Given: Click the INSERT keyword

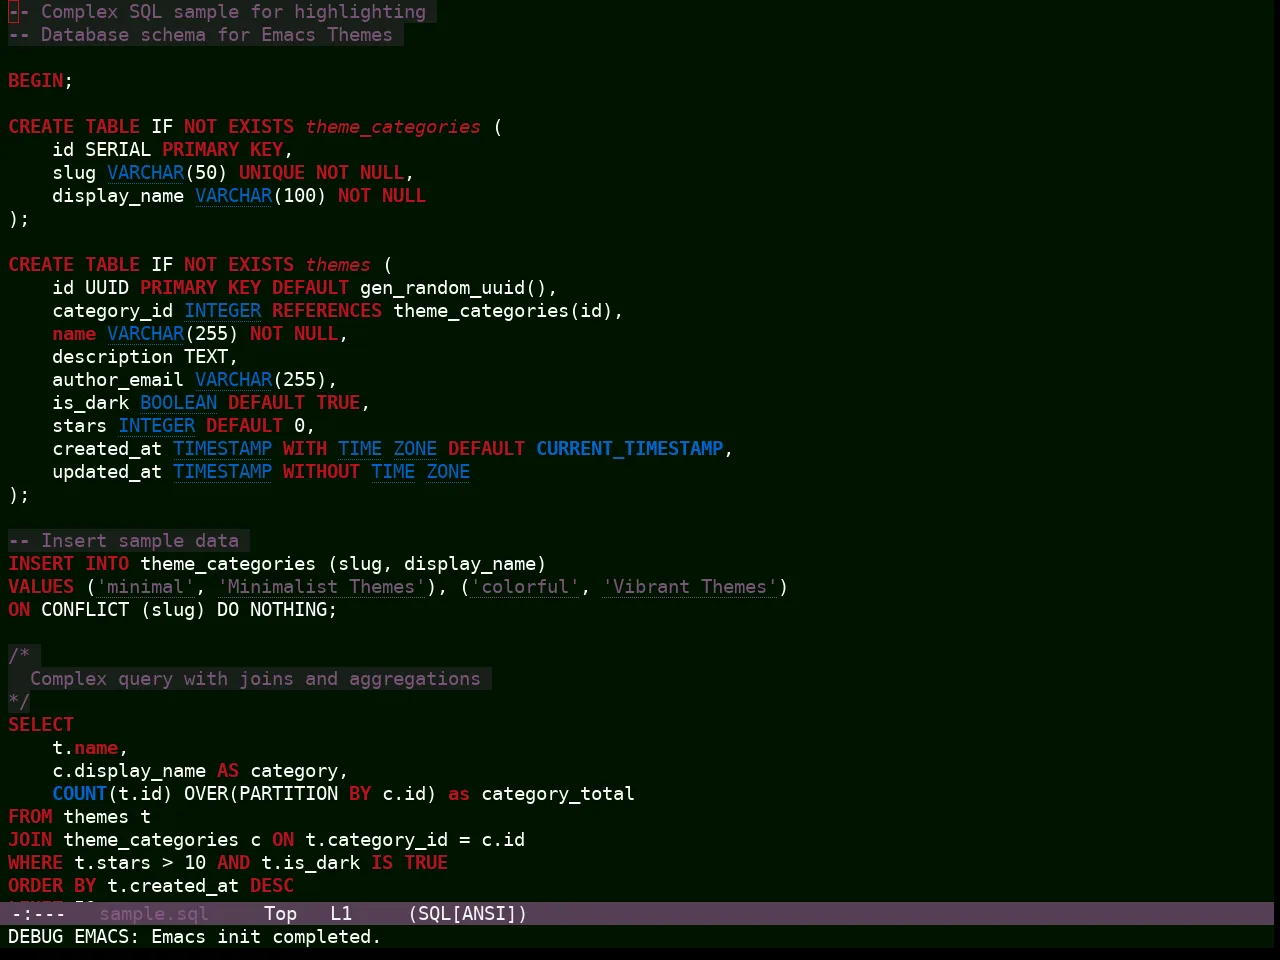Looking at the screenshot, I should pos(41,564).
